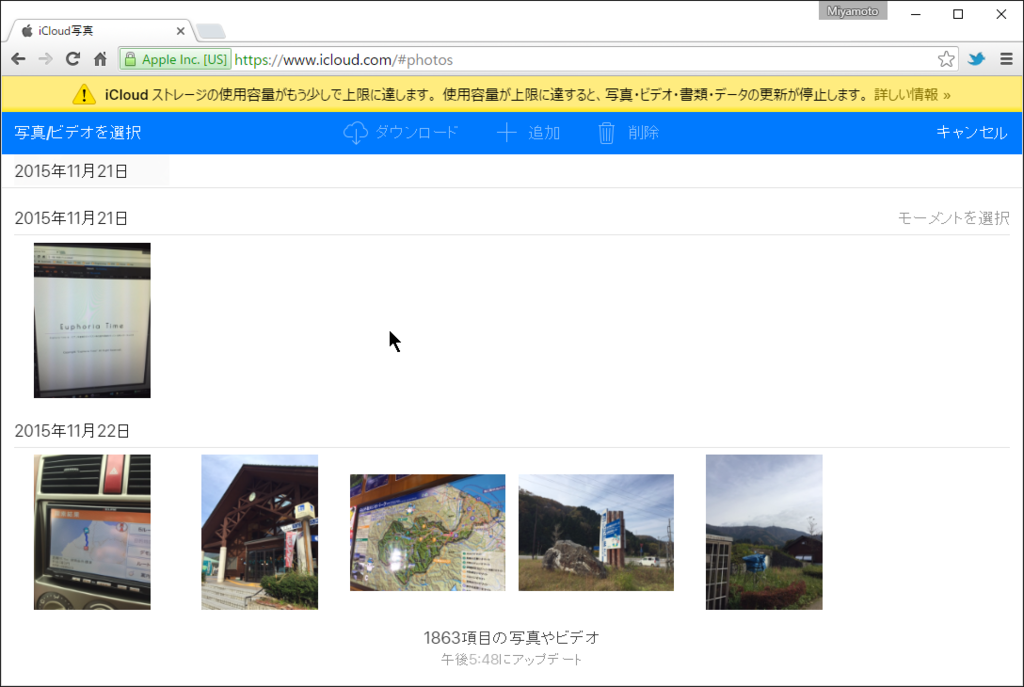Click the Miyamoto account name
The width and height of the screenshot is (1024, 687).
[852, 11]
